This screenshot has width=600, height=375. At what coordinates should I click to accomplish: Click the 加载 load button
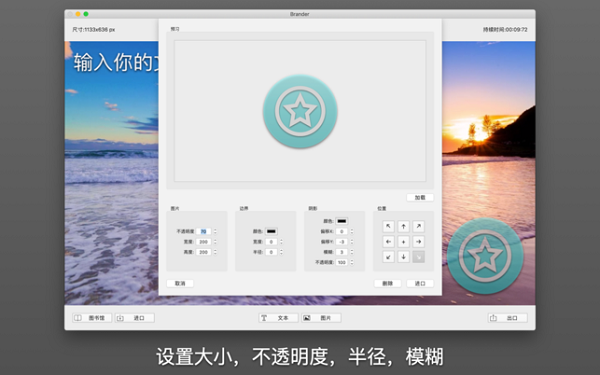tap(420, 197)
